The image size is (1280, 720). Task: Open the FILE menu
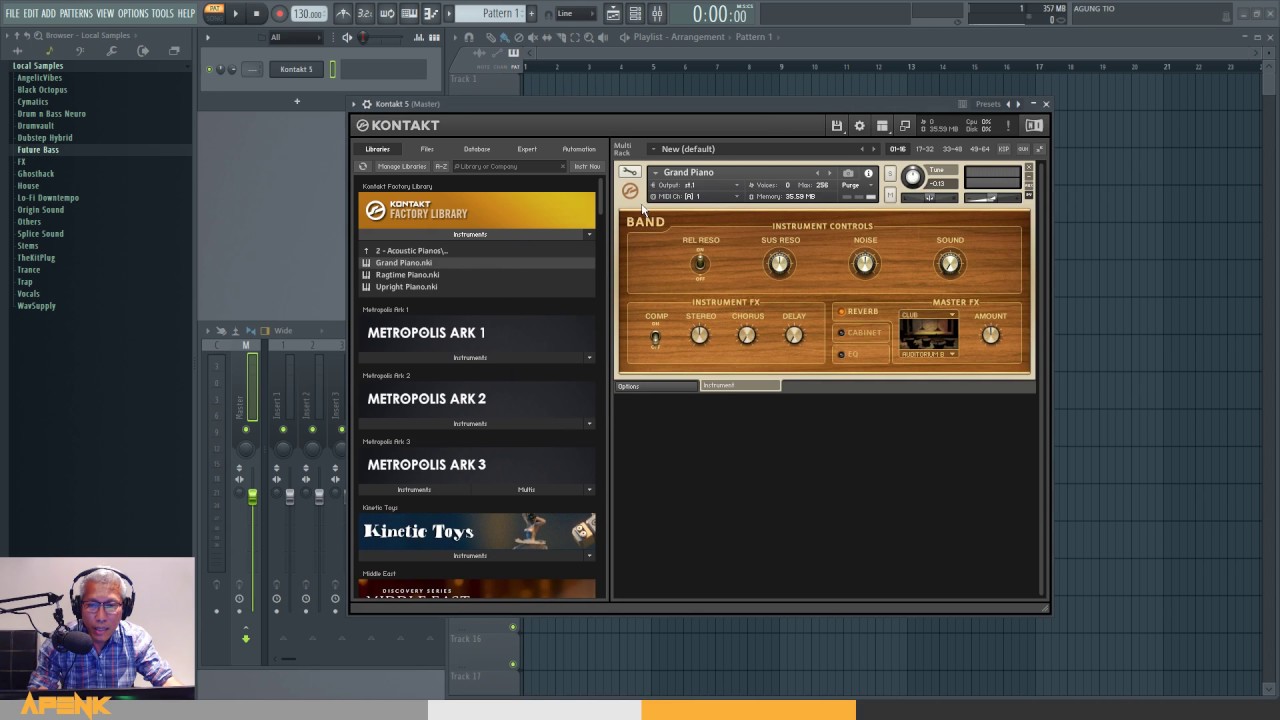12,13
